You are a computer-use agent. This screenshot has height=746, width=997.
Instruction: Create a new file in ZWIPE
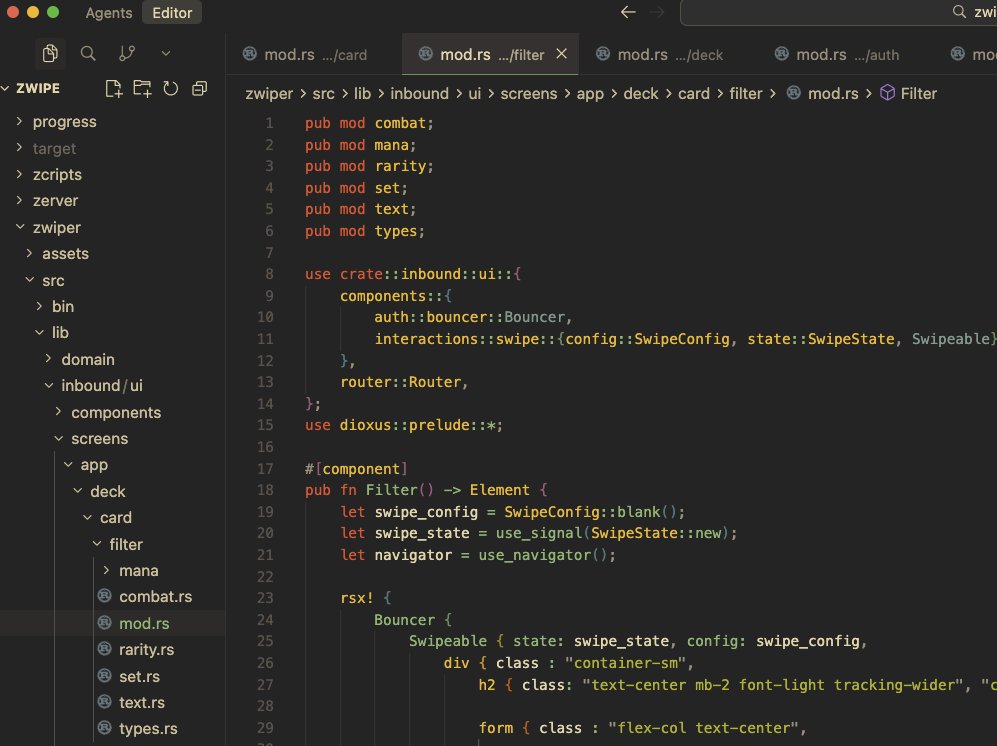[x=113, y=88]
